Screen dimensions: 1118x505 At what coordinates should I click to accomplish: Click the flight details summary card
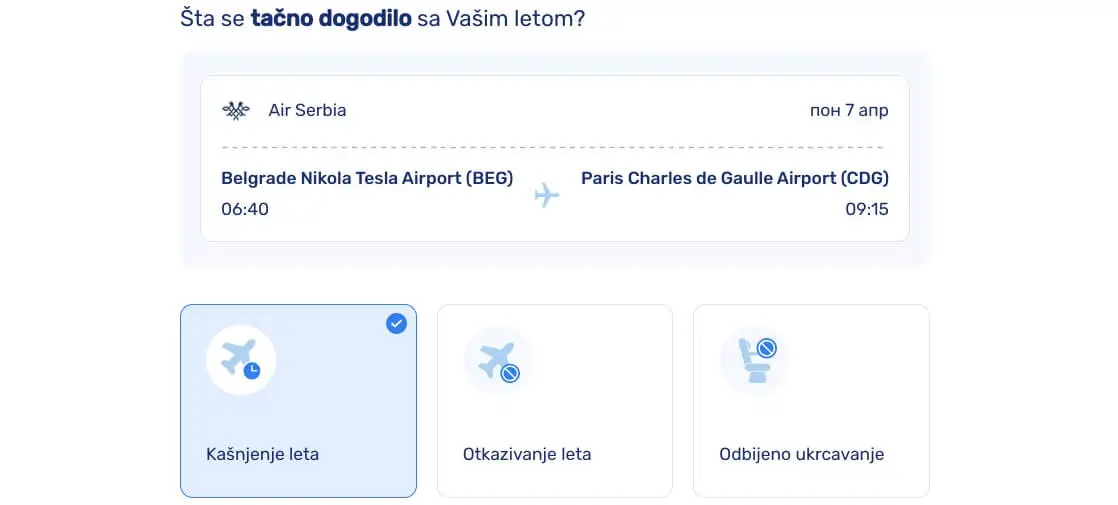point(555,158)
